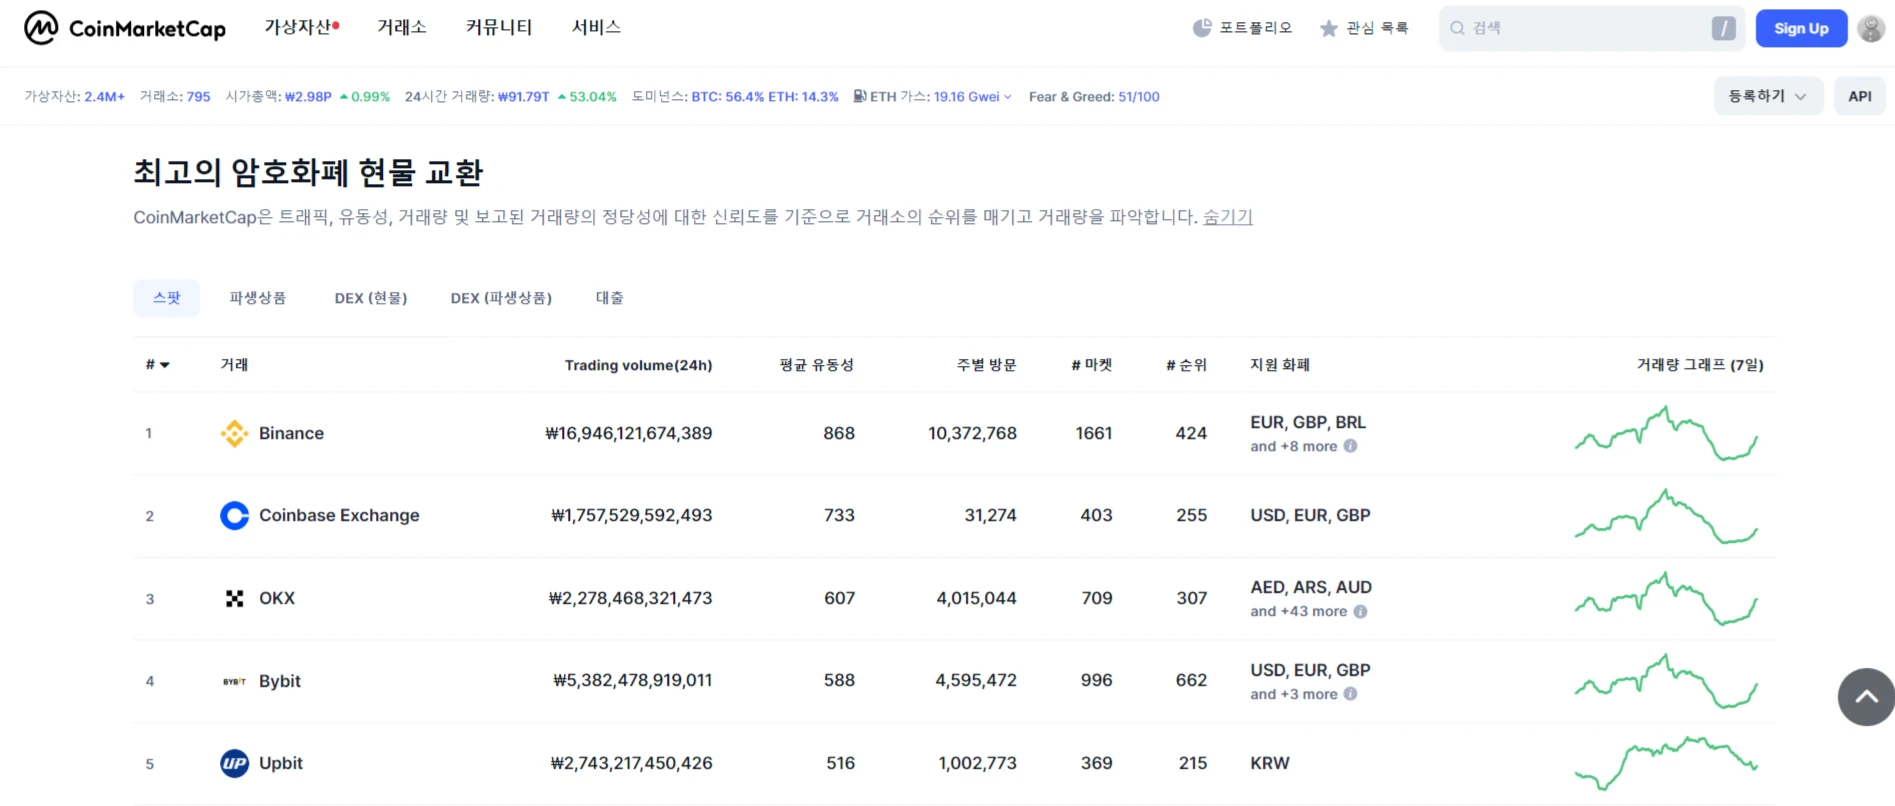
Task: Switch to the 대출 tab
Action: [x=610, y=298]
